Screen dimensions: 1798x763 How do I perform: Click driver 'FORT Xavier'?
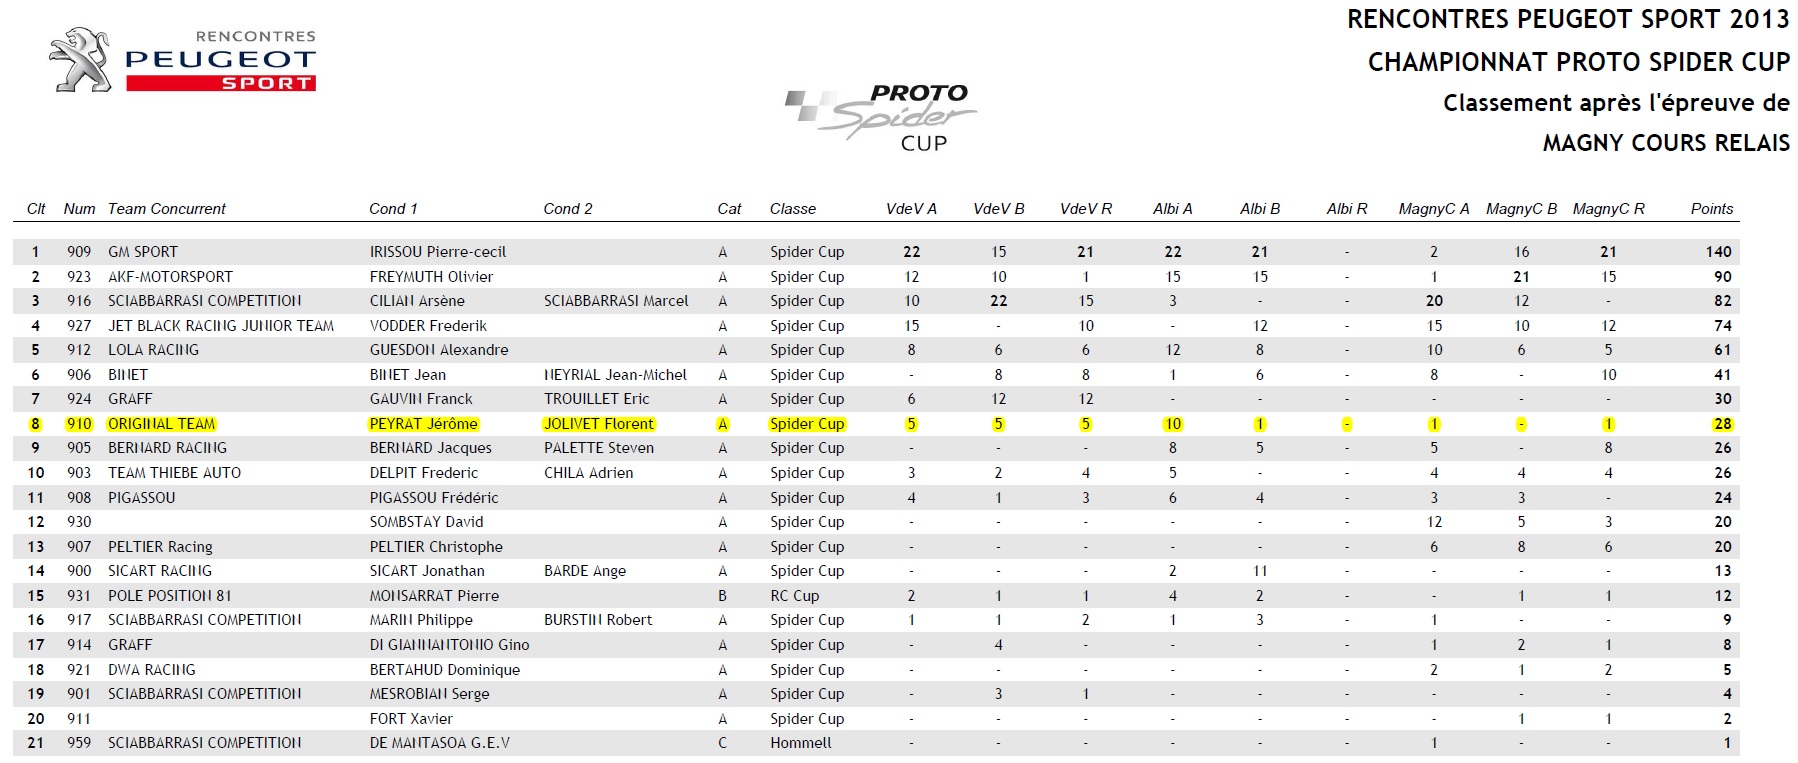click(411, 719)
